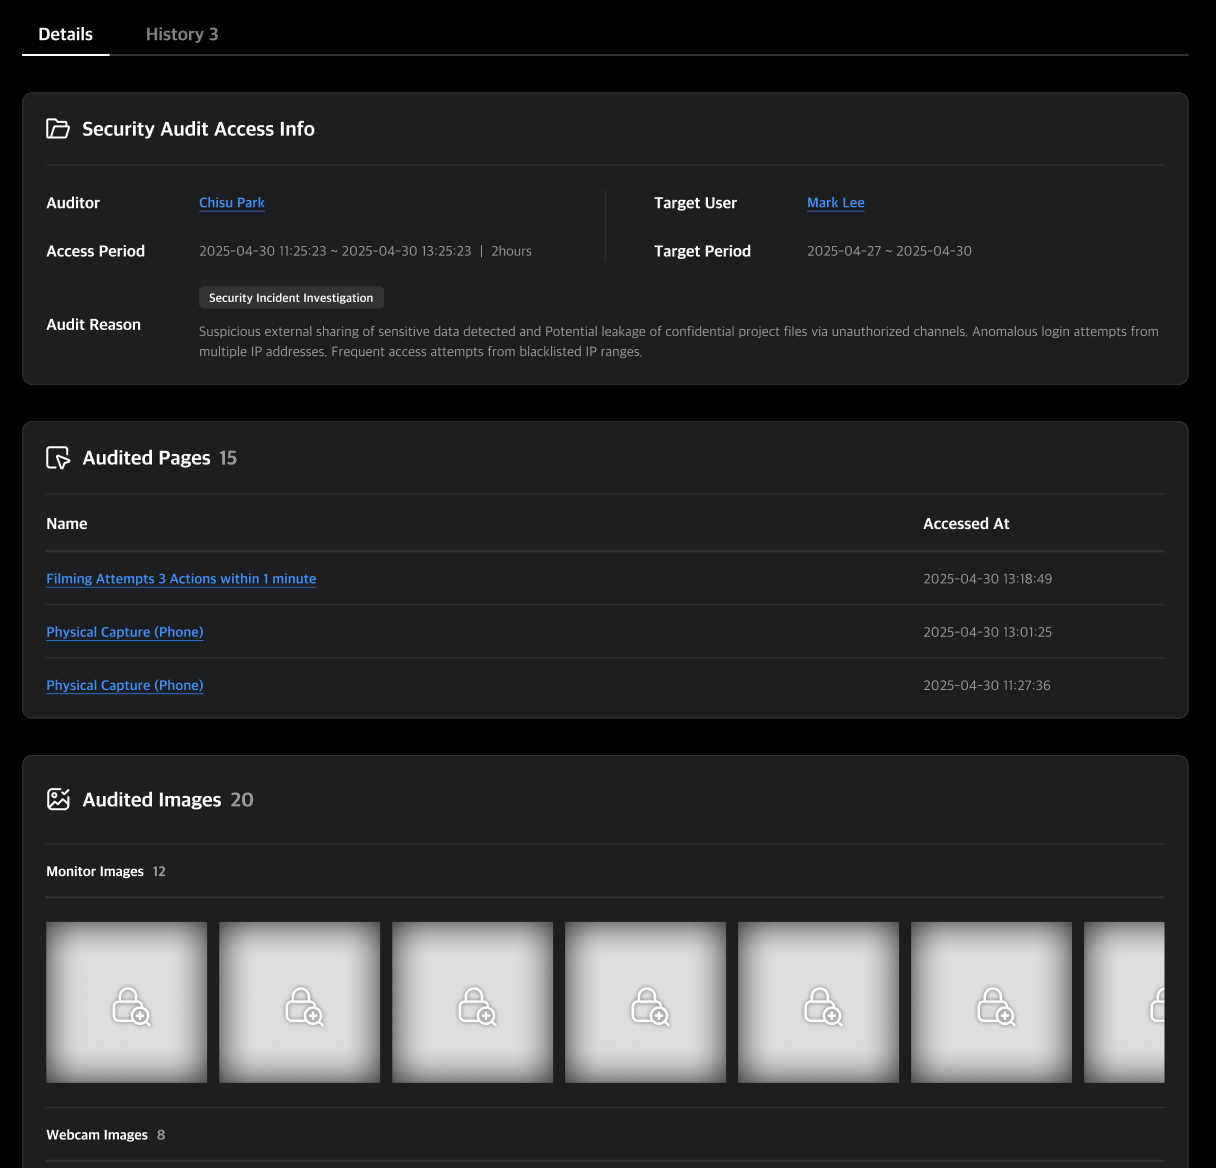
Task: Switch to the Details tab
Action: (x=65, y=34)
